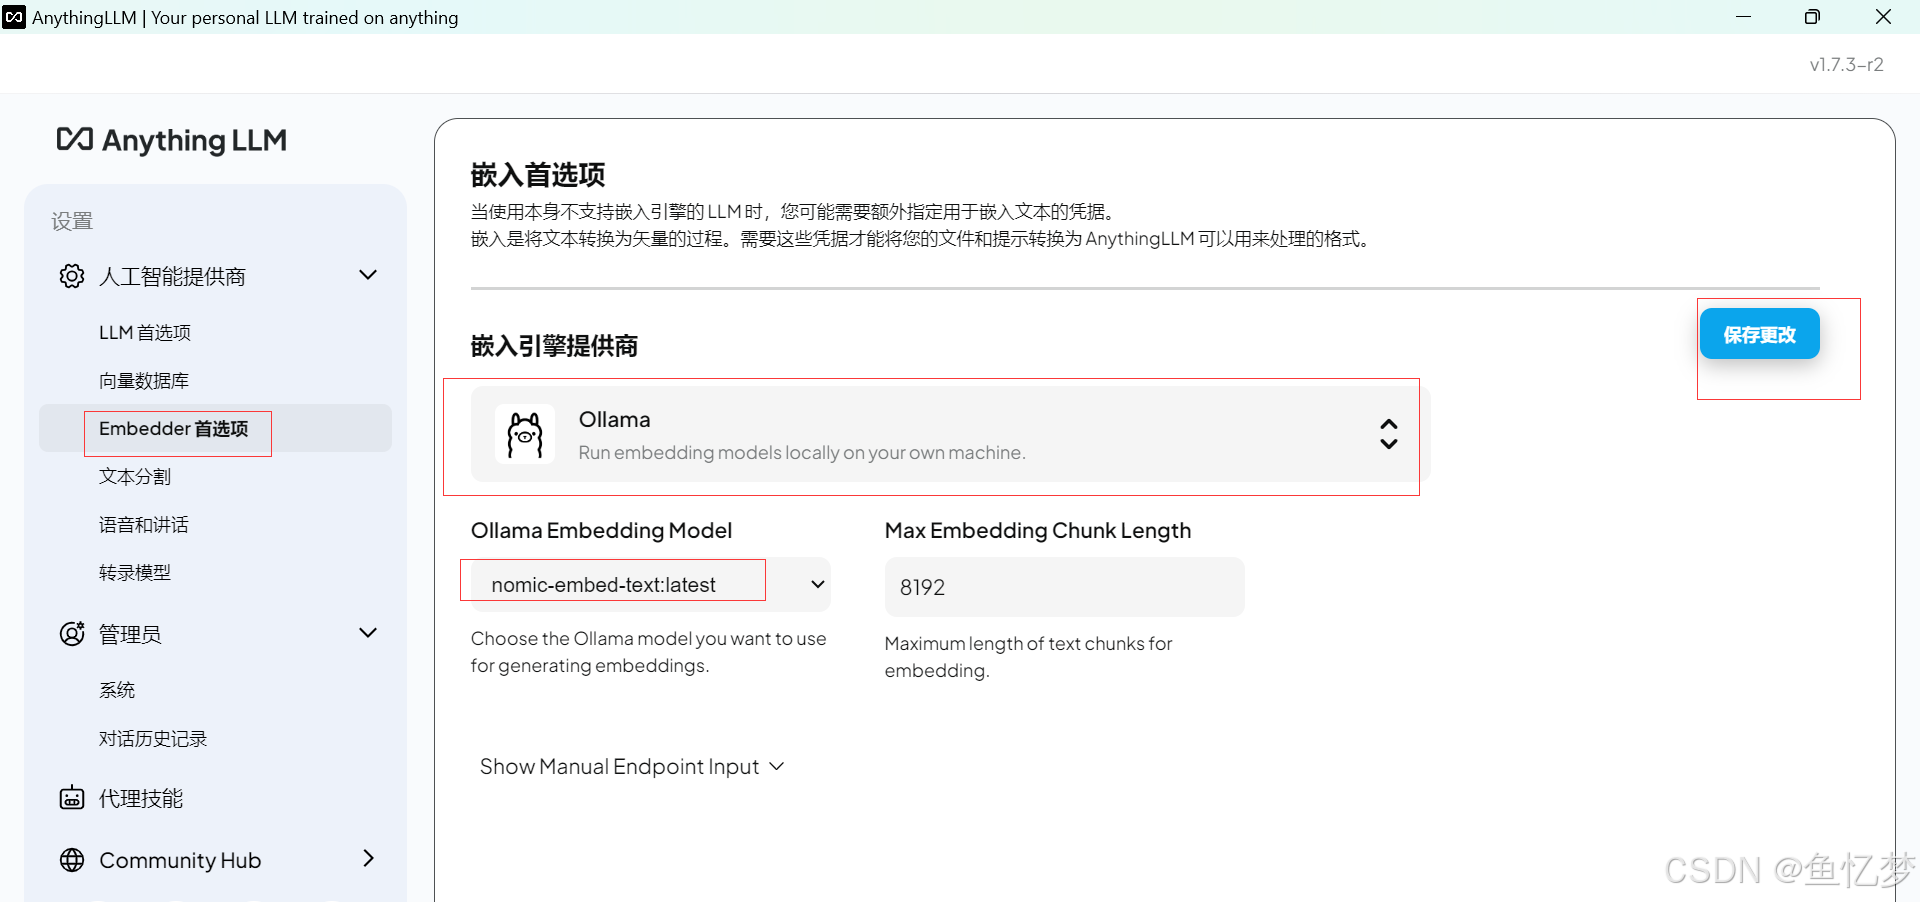
Task: Click the Ollama llama icon
Action: [x=525, y=435]
